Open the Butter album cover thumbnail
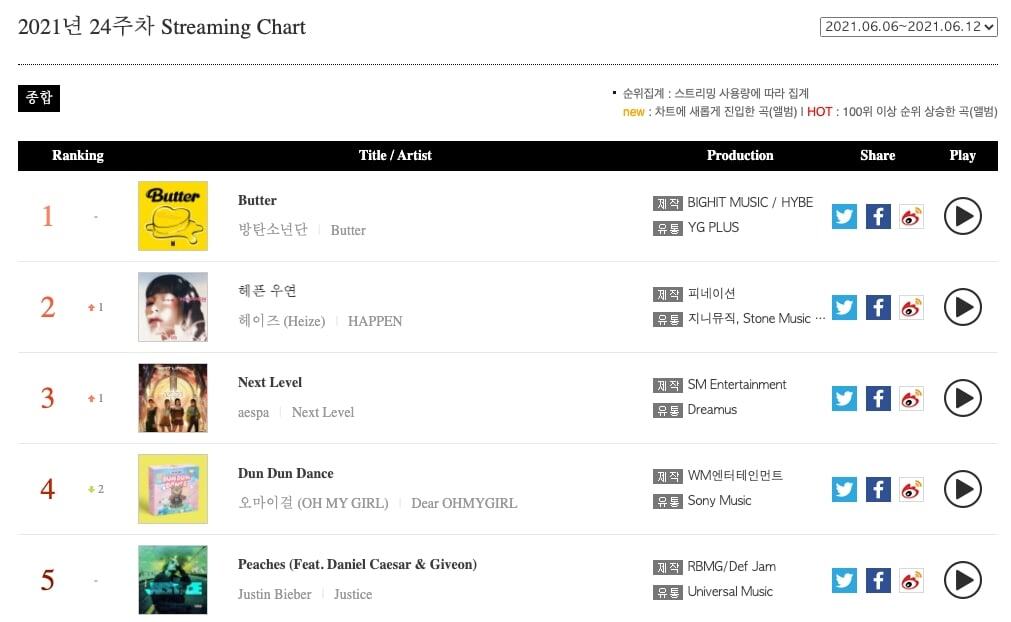Image resolution: width=1011 pixels, height=622 pixels. (x=173, y=216)
